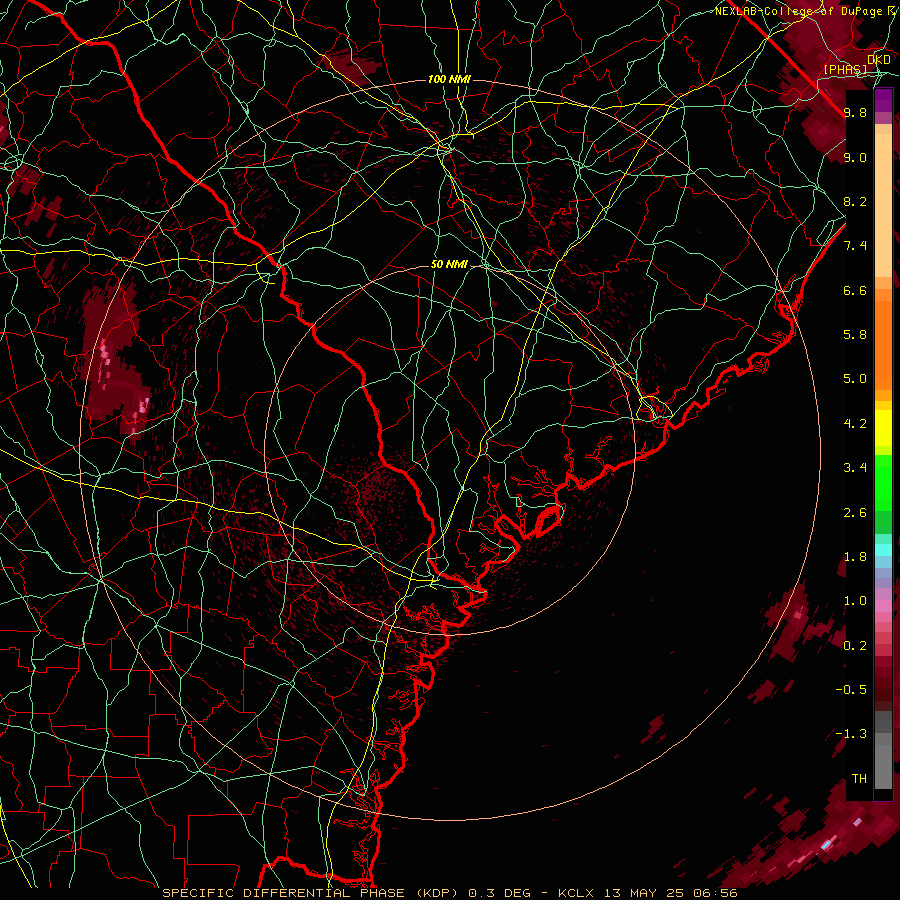Click the 50 NMI range ring label
Image resolution: width=900 pixels, height=900 pixels.
pyautogui.click(x=449, y=264)
